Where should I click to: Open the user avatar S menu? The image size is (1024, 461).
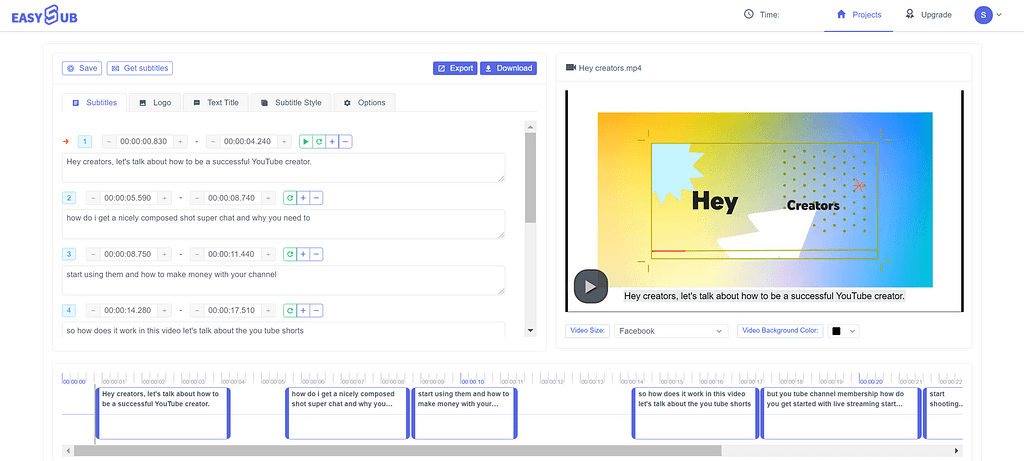(987, 15)
